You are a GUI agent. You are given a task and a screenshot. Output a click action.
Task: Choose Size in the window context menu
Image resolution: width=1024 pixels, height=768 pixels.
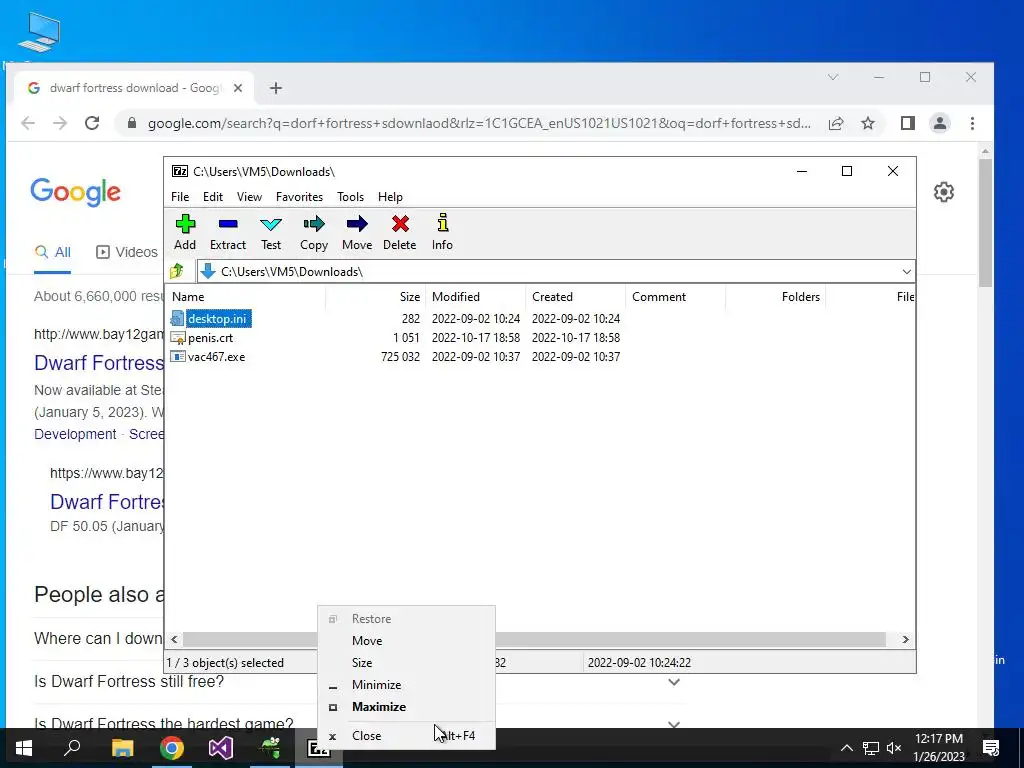tap(406, 663)
